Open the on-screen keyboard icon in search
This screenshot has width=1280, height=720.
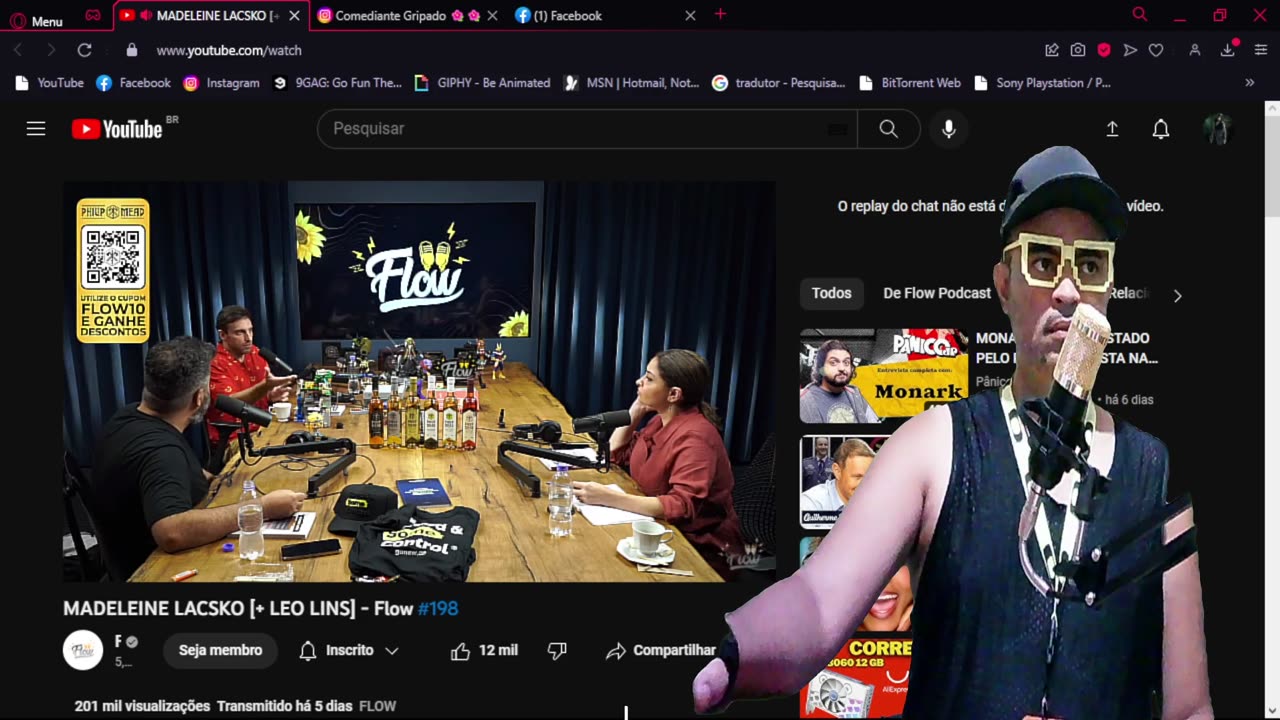(x=838, y=129)
